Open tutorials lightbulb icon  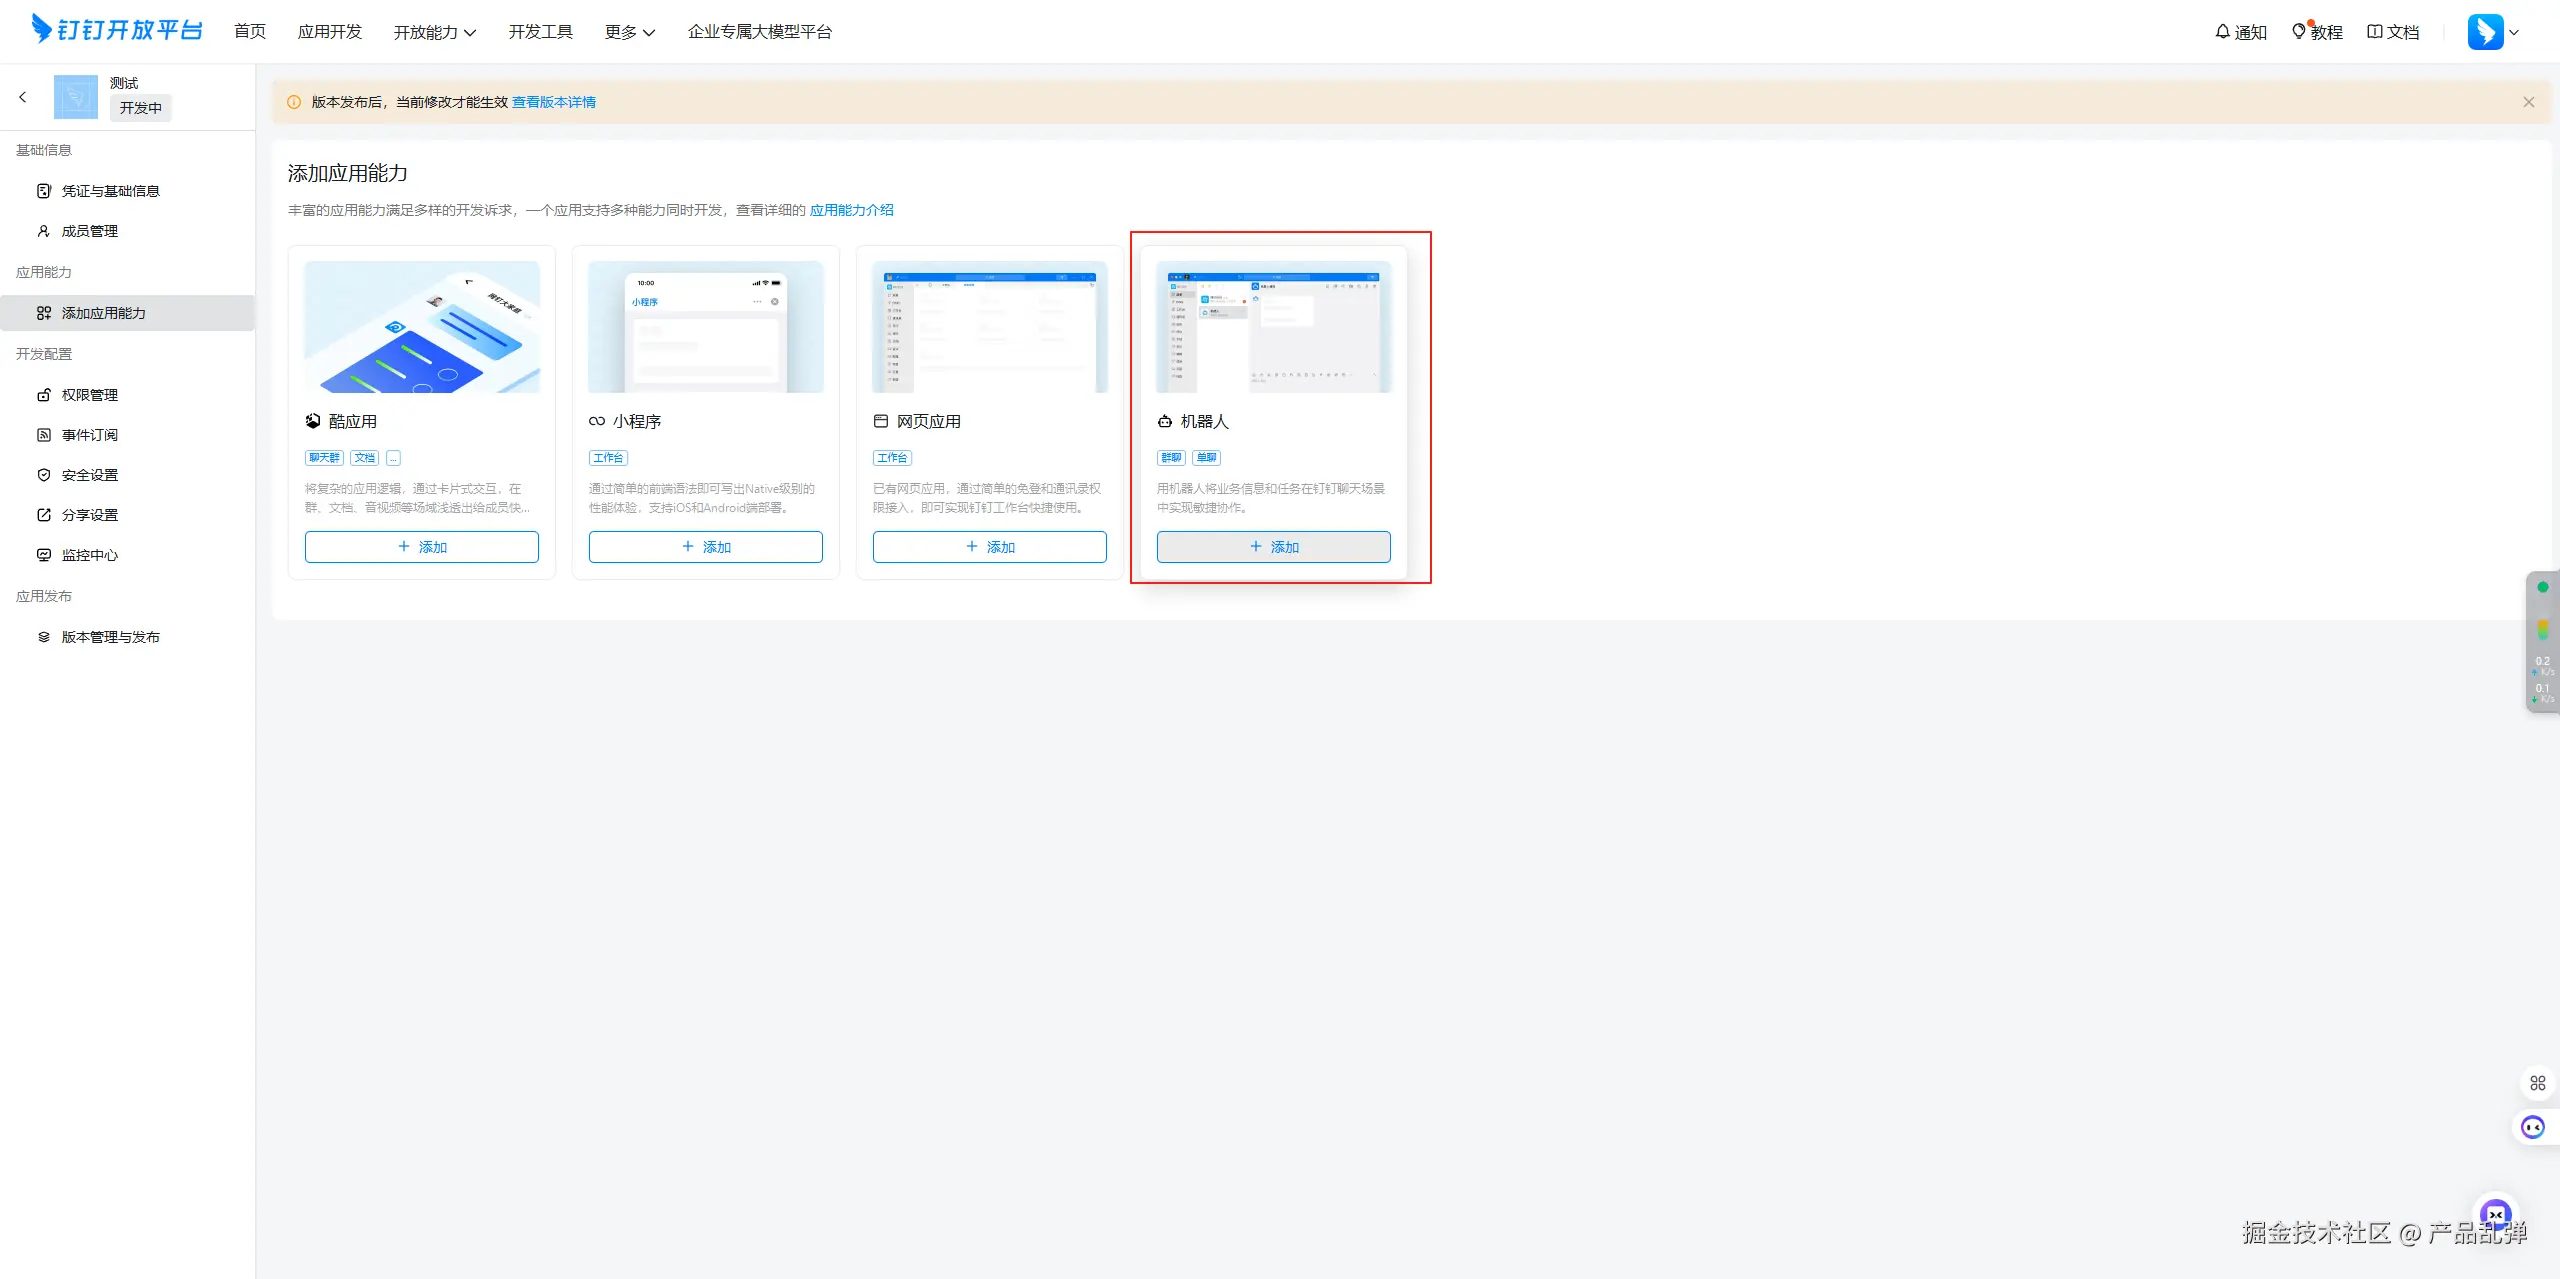2298,32
